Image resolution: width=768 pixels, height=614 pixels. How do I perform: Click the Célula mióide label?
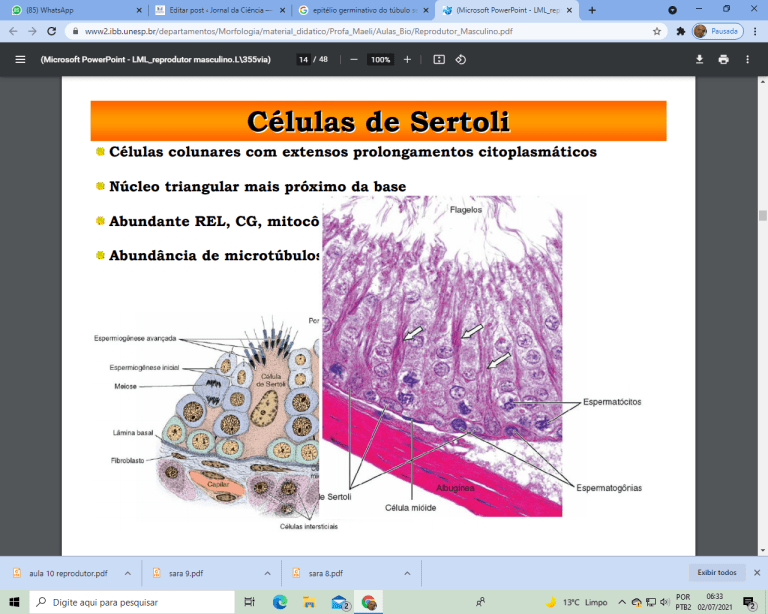click(x=410, y=508)
